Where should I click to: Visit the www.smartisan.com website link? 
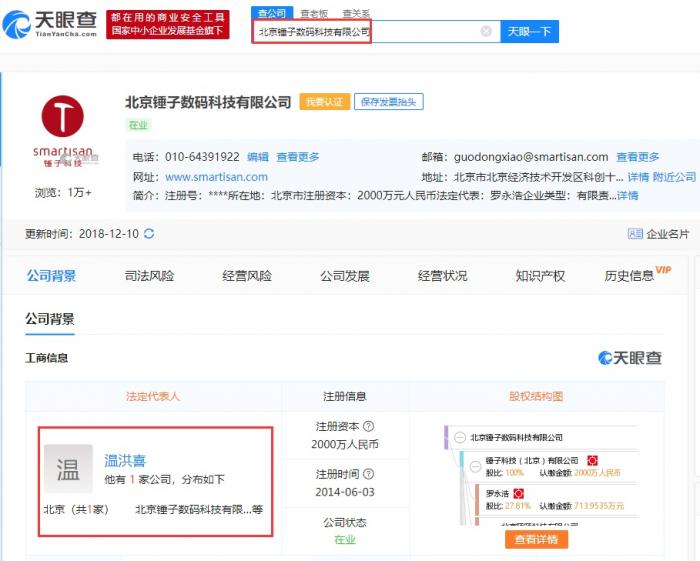(x=217, y=177)
